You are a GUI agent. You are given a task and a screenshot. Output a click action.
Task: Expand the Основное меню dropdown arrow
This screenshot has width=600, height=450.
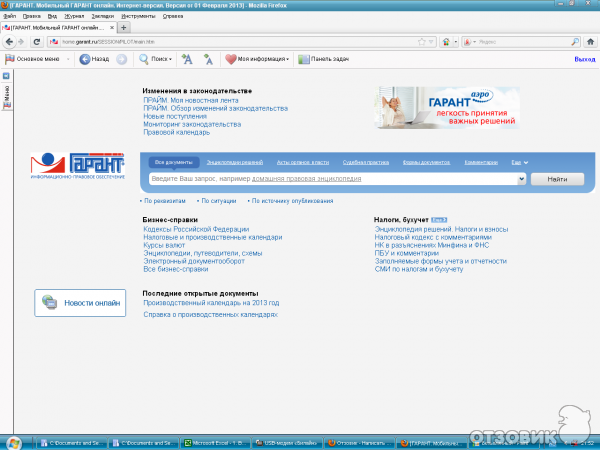[x=68, y=59]
